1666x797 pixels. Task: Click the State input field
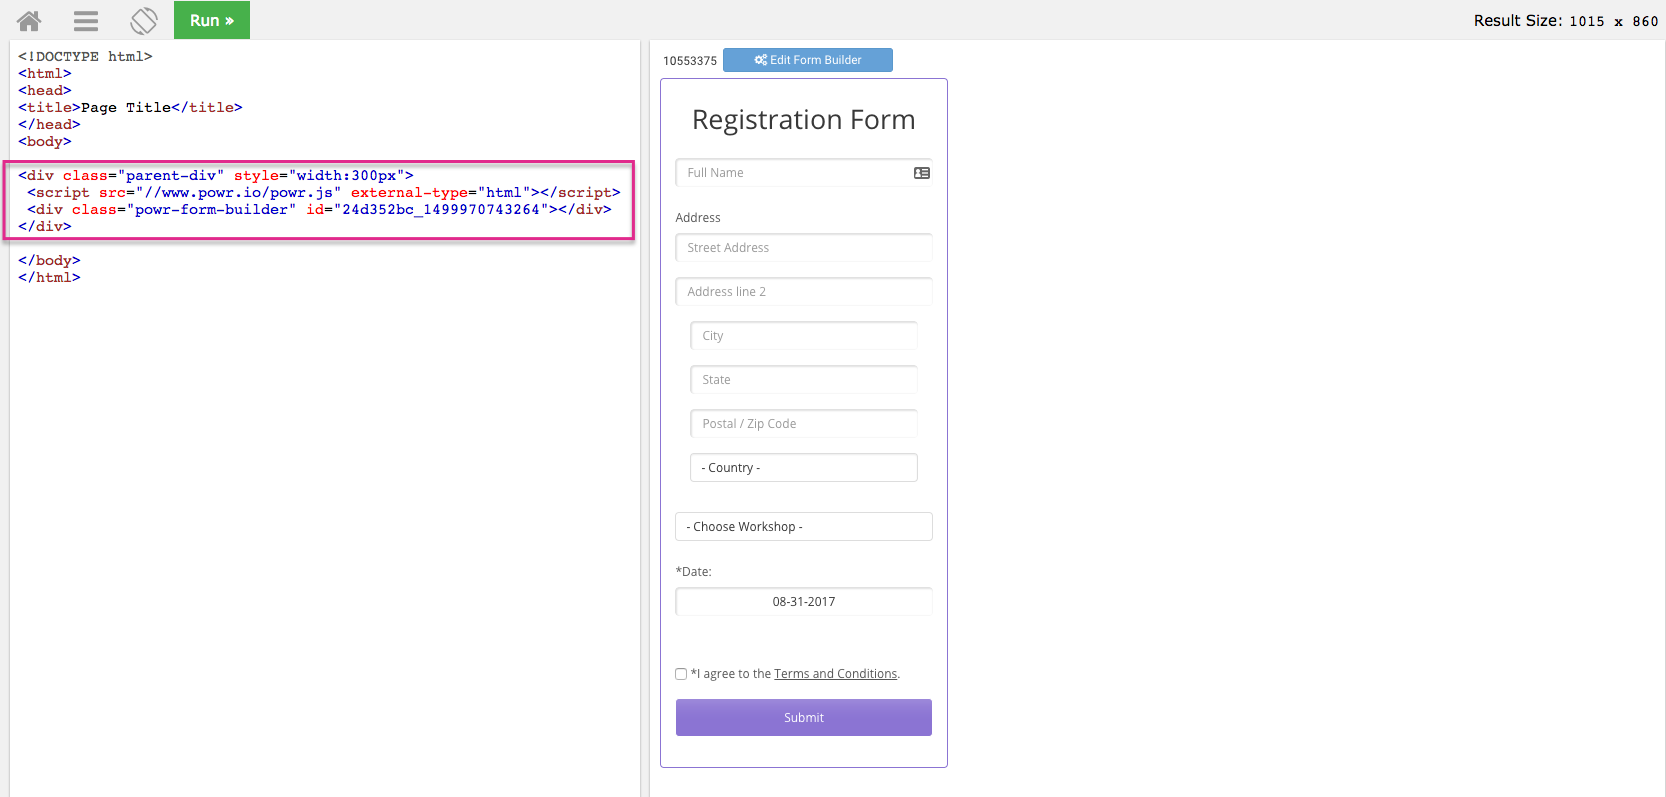coord(804,380)
